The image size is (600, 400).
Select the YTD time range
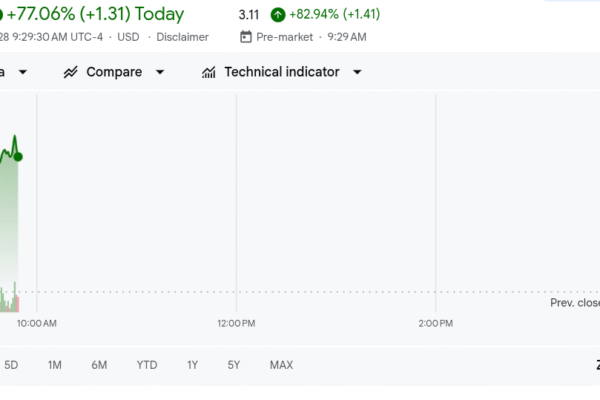point(147,365)
